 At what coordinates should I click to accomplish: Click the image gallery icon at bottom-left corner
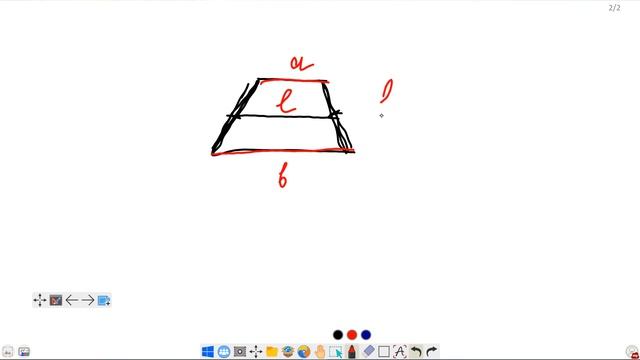24,351
